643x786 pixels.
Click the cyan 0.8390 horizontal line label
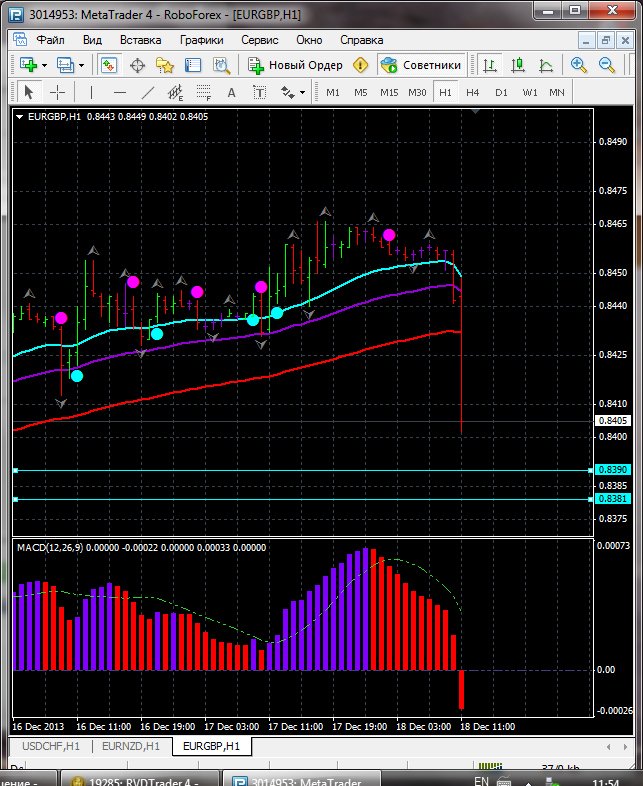[611, 469]
